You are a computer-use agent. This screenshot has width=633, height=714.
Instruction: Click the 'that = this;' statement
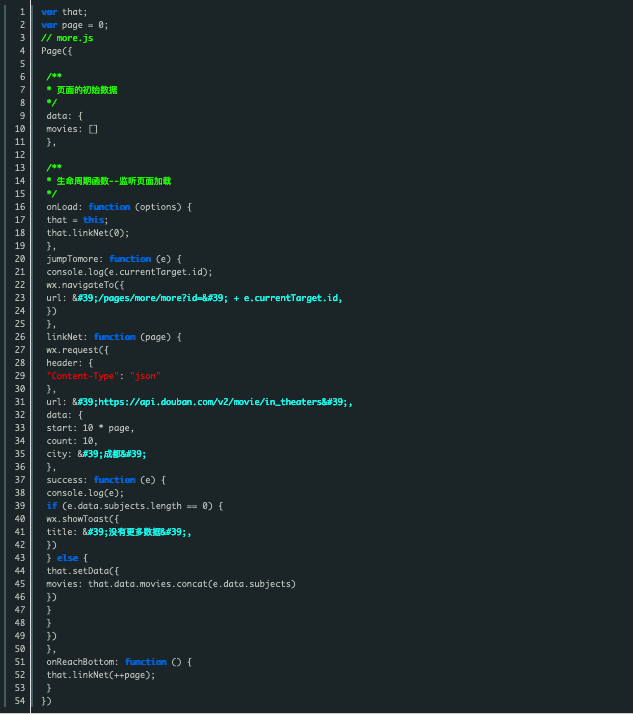(77, 220)
